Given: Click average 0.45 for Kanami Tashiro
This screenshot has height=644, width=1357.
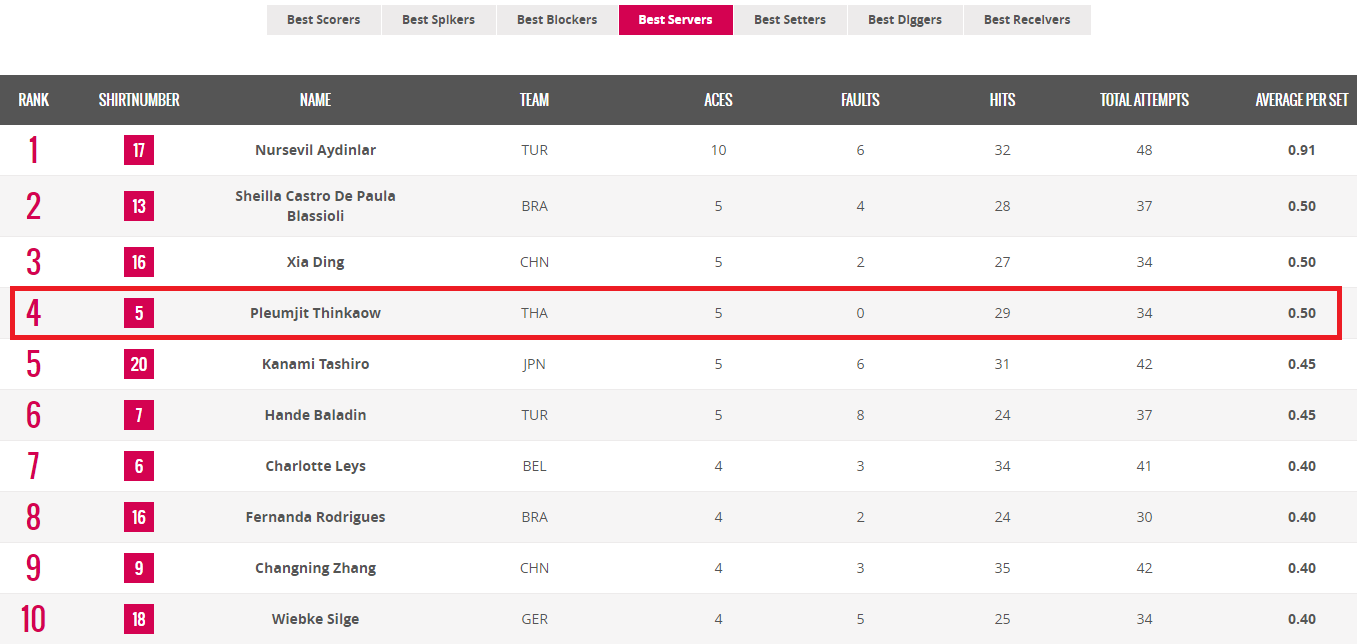Looking at the screenshot, I should click(1302, 364).
